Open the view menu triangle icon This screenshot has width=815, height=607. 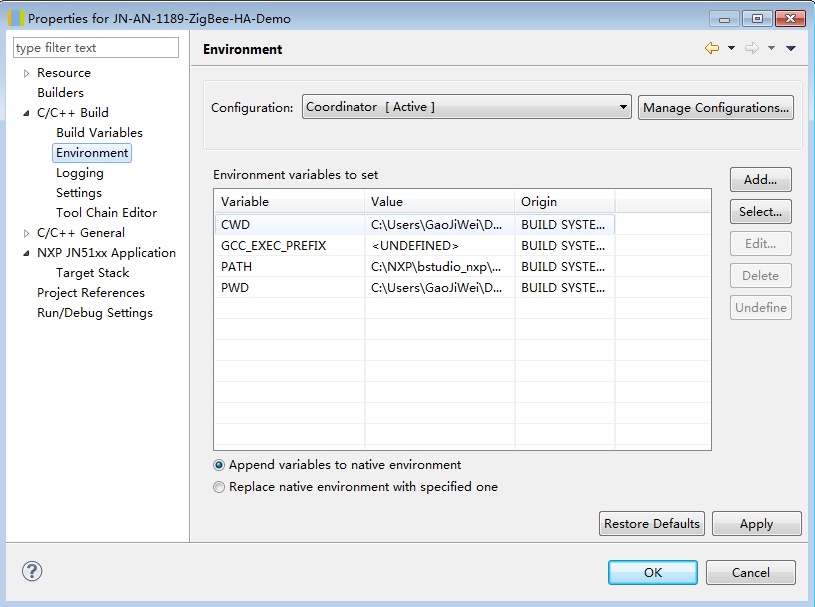click(x=791, y=48)
